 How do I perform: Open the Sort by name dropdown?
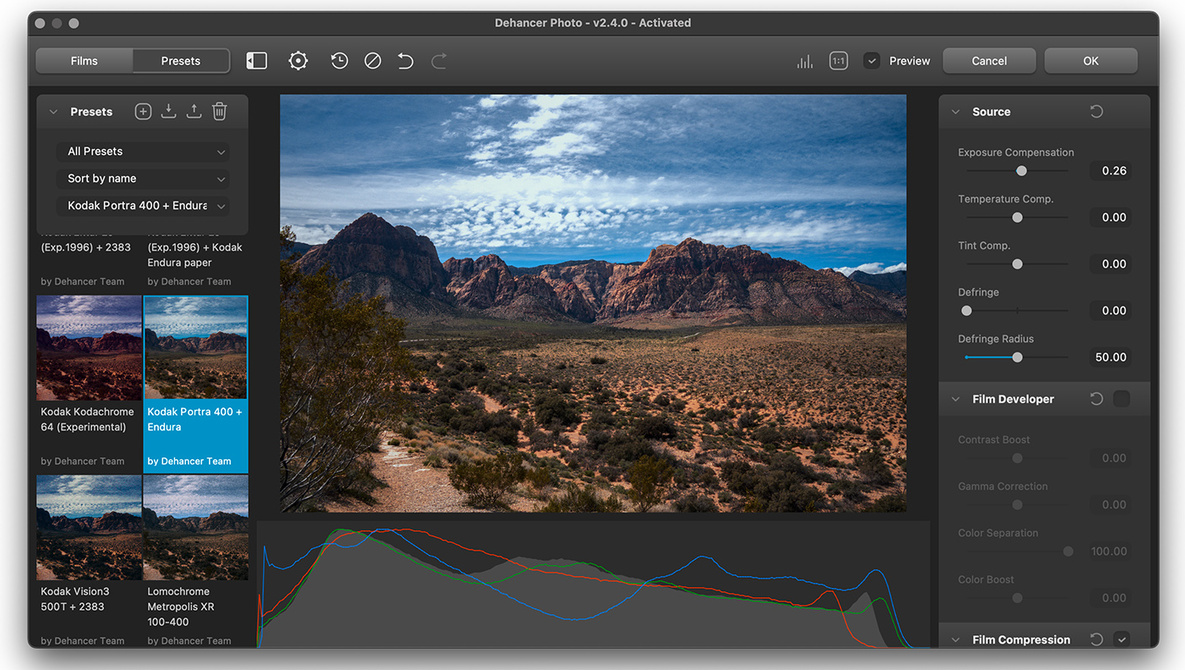[x=143, y=179]
